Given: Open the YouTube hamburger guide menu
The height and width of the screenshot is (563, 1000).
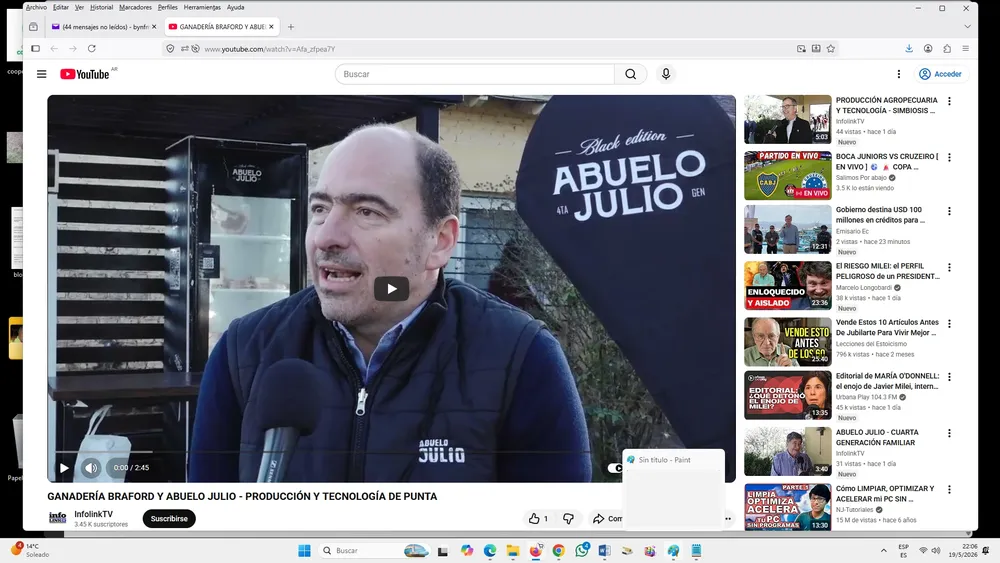Looking at the screenshot, I should click(41, 74).
